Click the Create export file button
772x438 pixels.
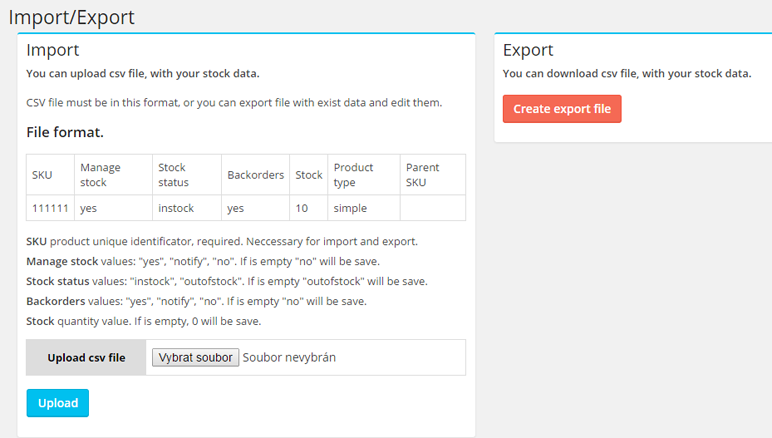pos(562,109)
